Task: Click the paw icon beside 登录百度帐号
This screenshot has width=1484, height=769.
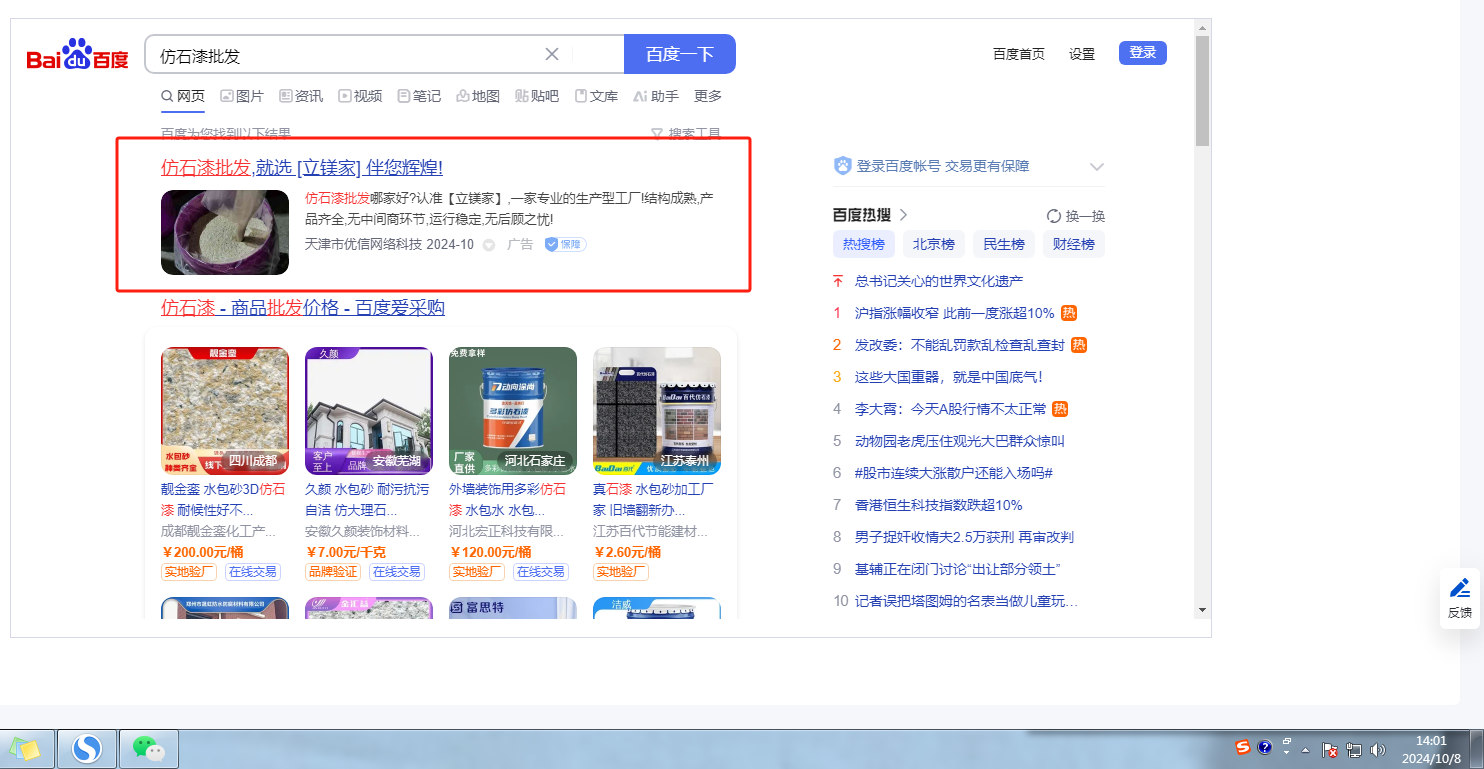Action: pos(842,166)
